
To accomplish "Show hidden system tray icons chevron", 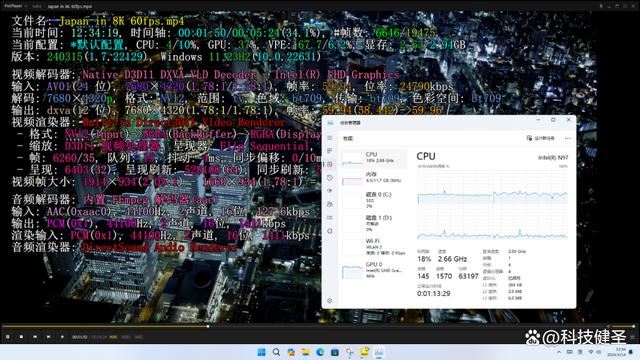I will point(559,352).
